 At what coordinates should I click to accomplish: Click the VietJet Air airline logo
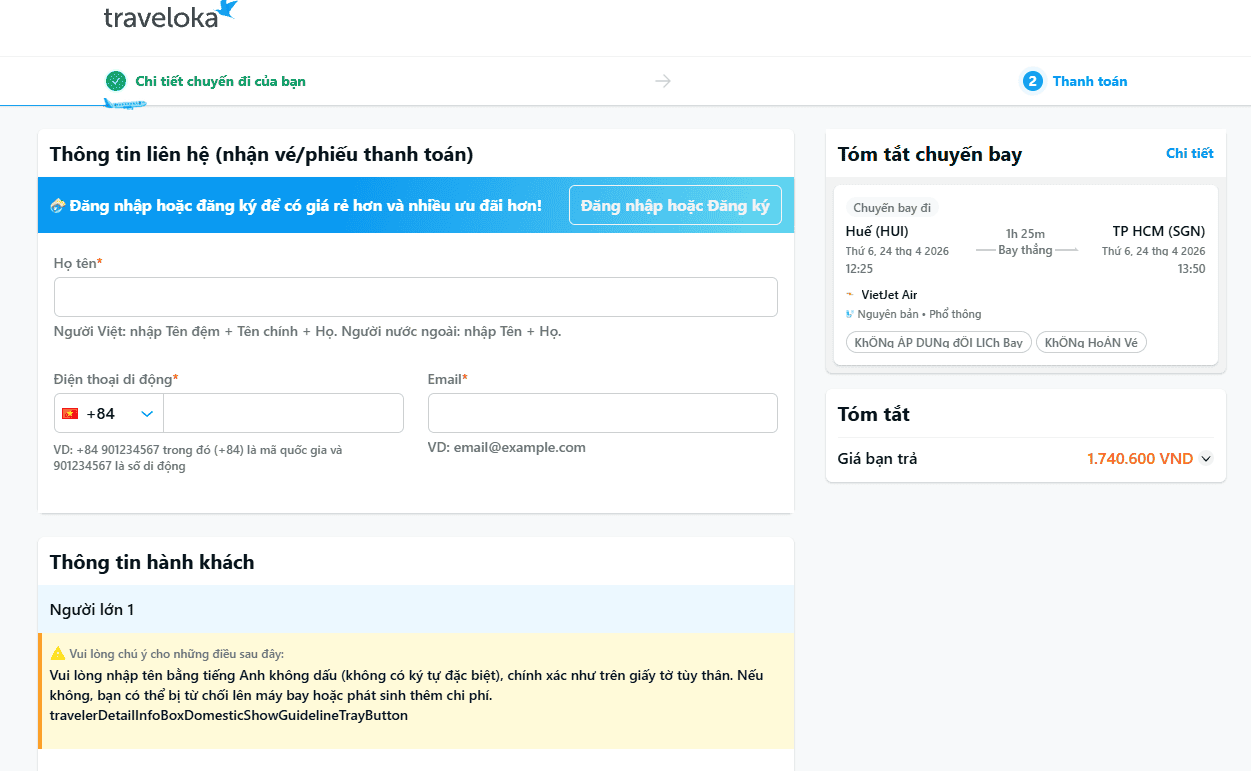(x=850, y=295)
